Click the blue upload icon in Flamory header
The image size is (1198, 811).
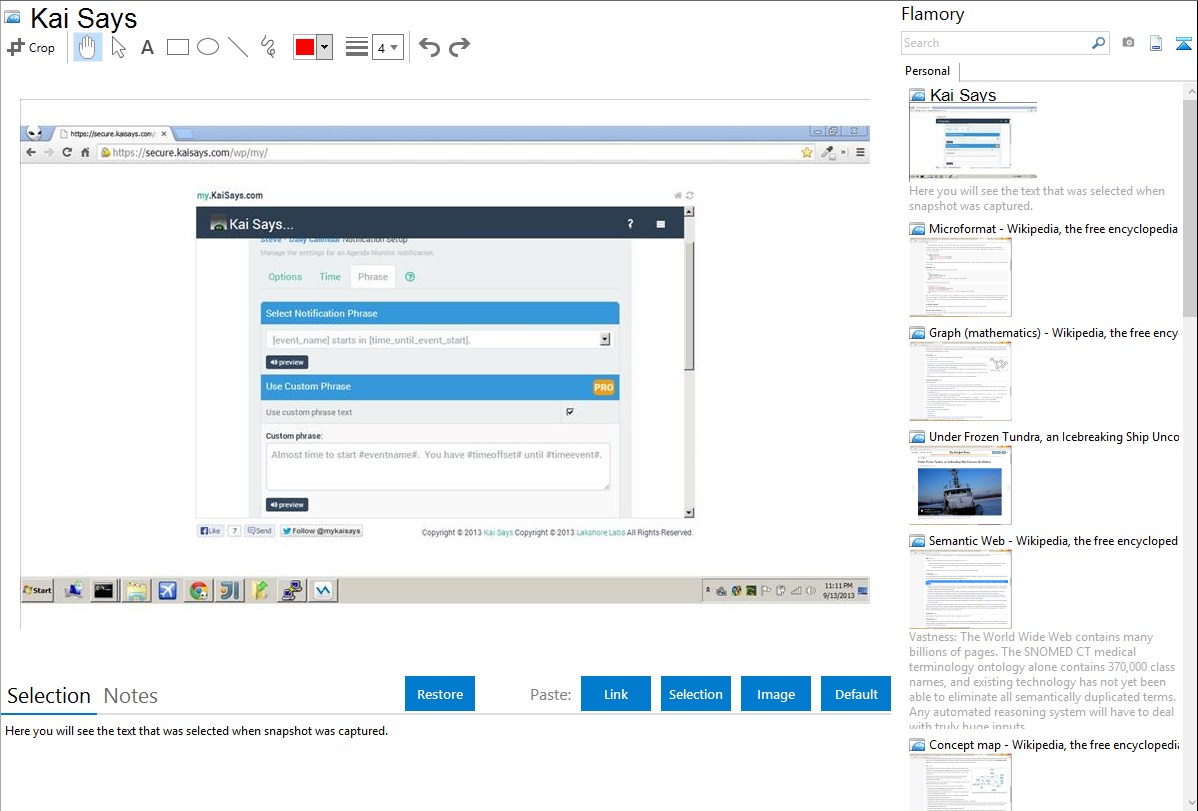(1183, 43)
